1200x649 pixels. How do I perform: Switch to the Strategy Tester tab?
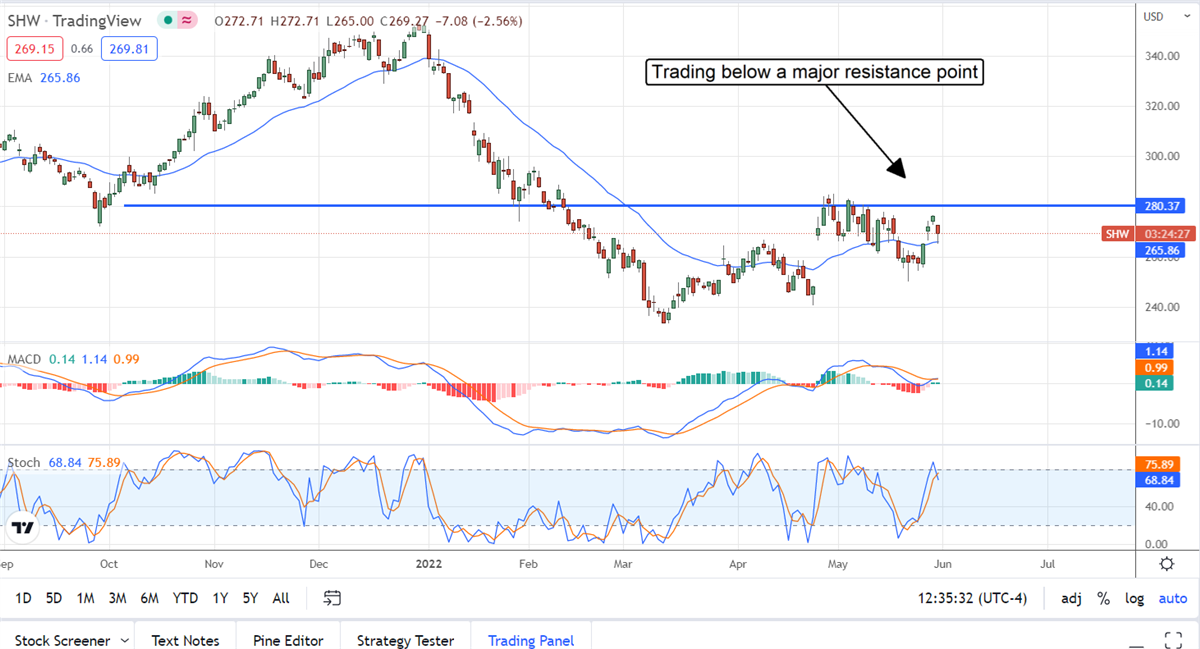[405, 640]
